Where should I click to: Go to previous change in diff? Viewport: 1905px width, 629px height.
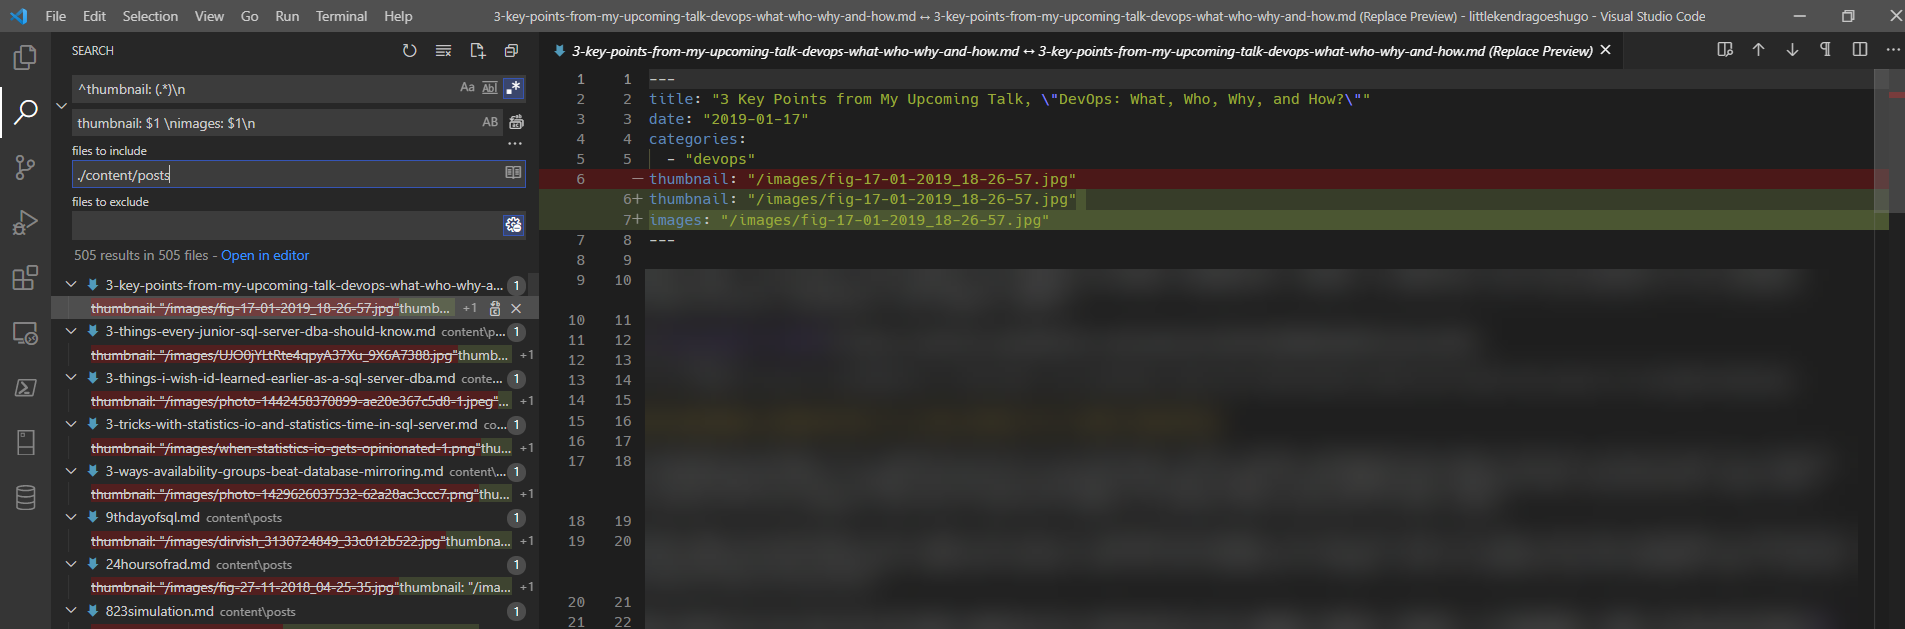pos(1758,50)
